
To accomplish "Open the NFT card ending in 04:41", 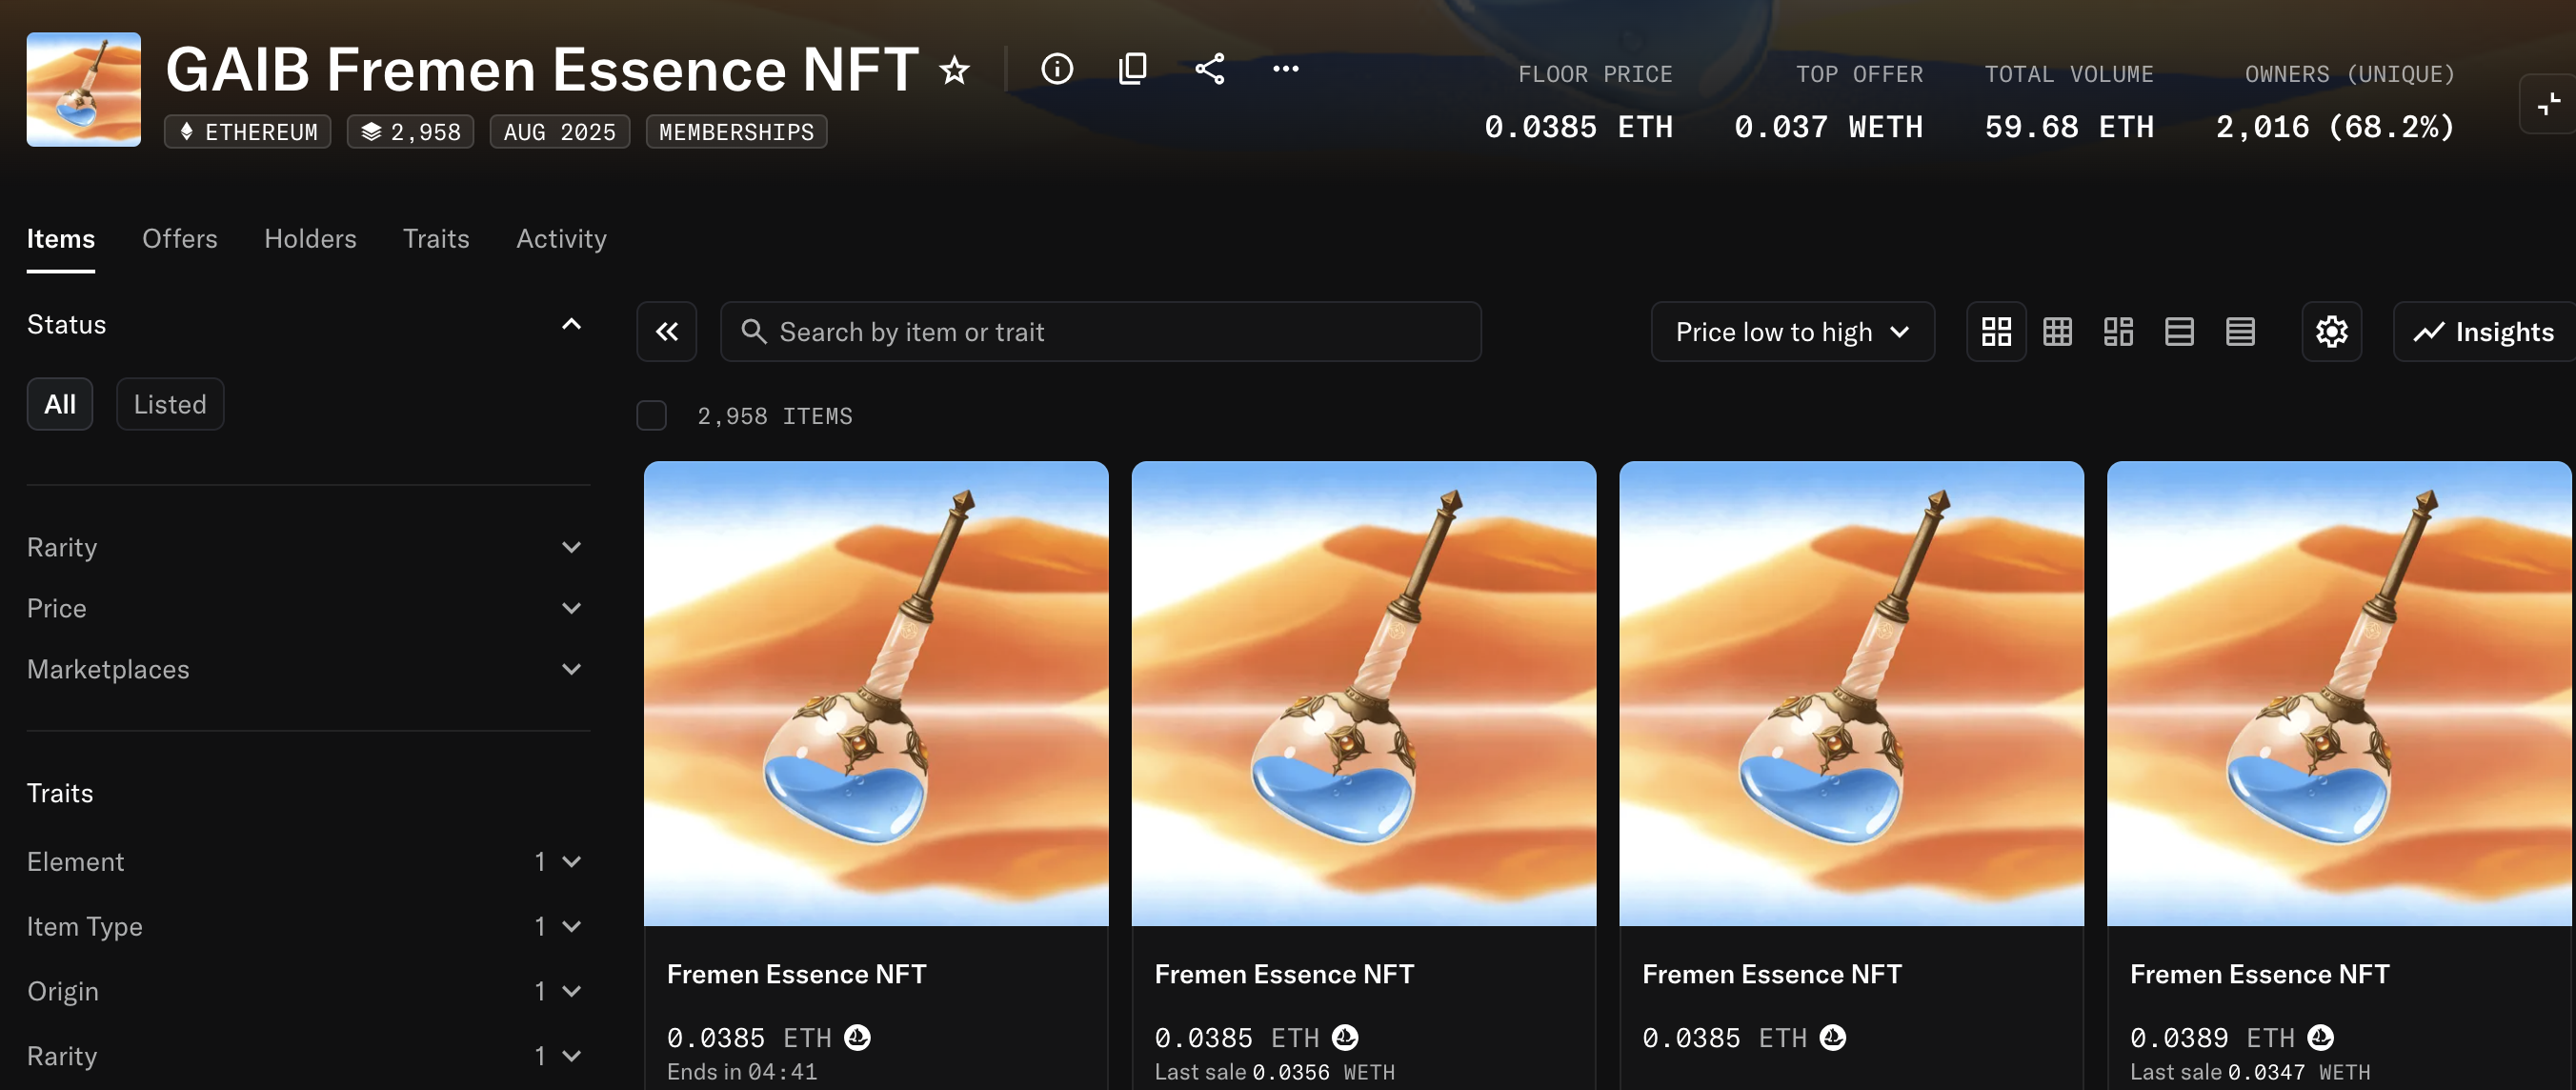I will click(876, 775).
